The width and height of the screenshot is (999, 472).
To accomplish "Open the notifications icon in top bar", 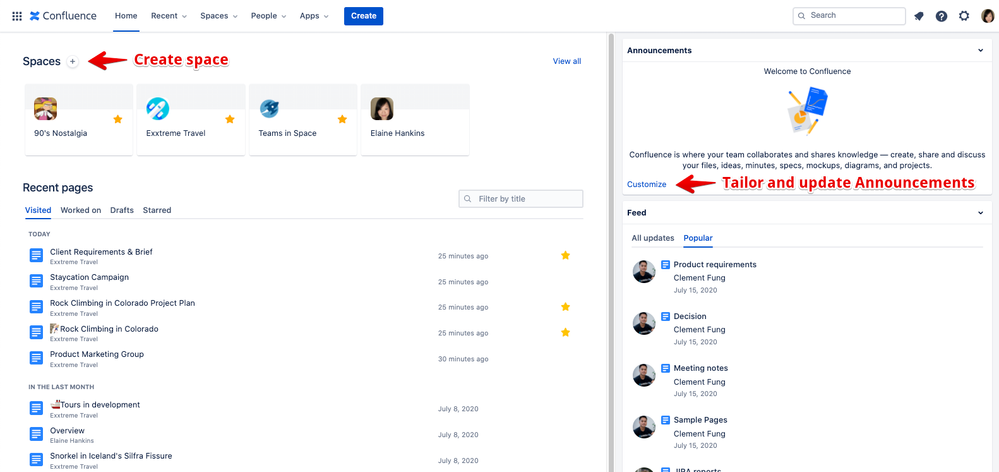I will pos(919,17).
